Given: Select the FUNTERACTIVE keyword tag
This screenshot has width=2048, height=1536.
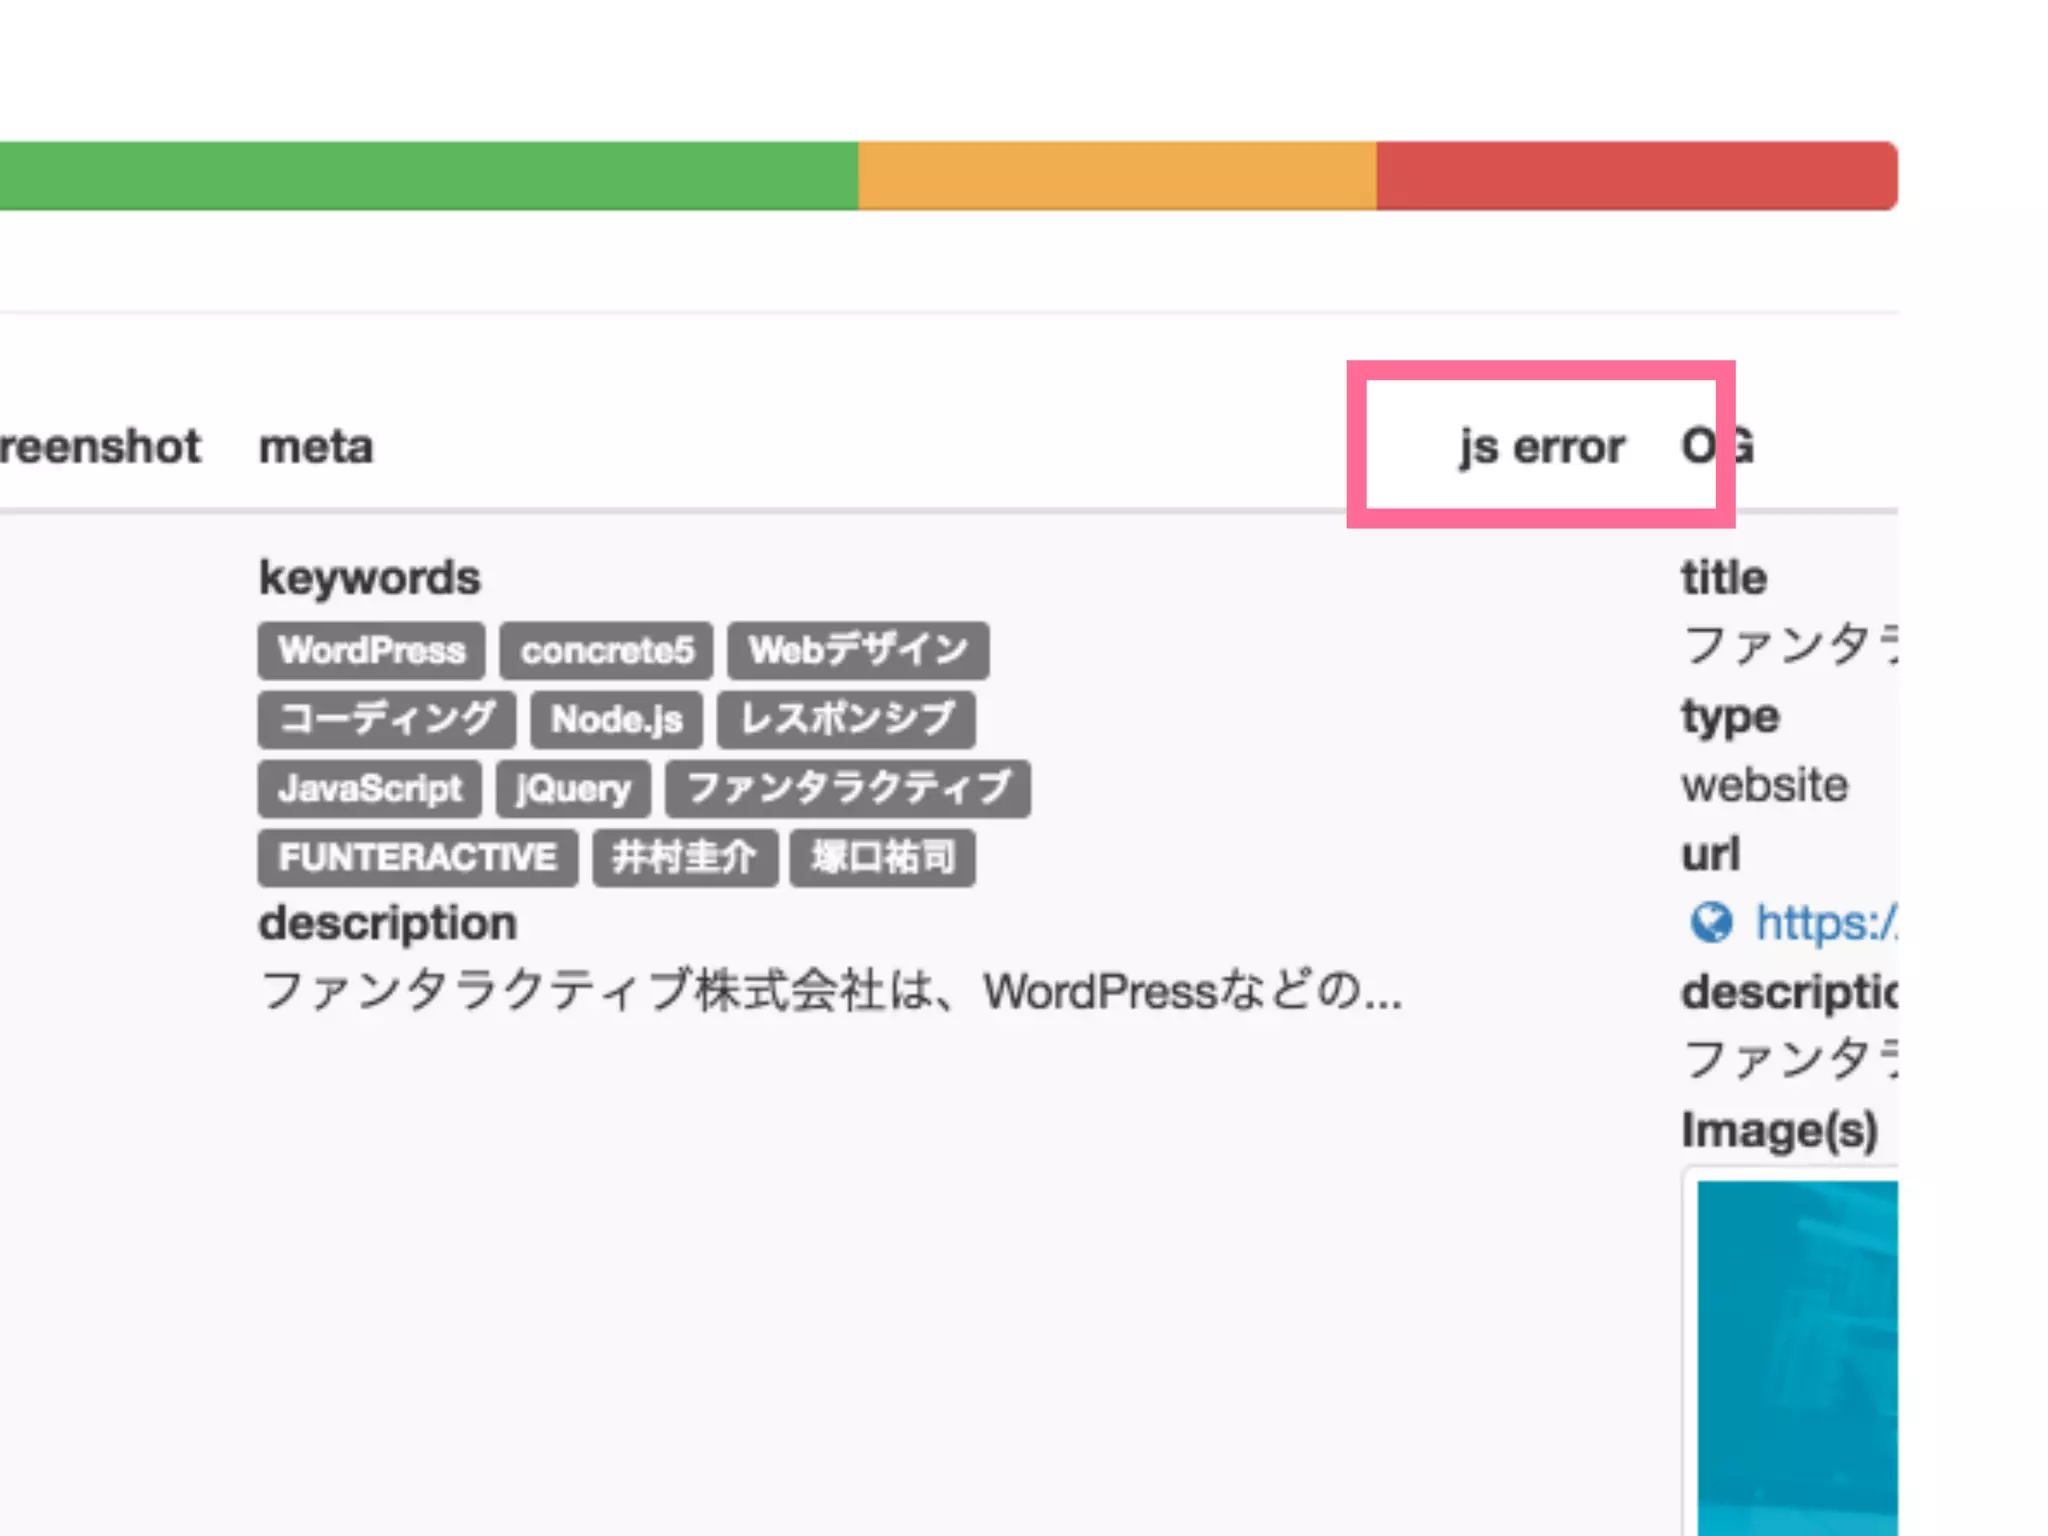Looking at the screenshot, I should point(417,858).
